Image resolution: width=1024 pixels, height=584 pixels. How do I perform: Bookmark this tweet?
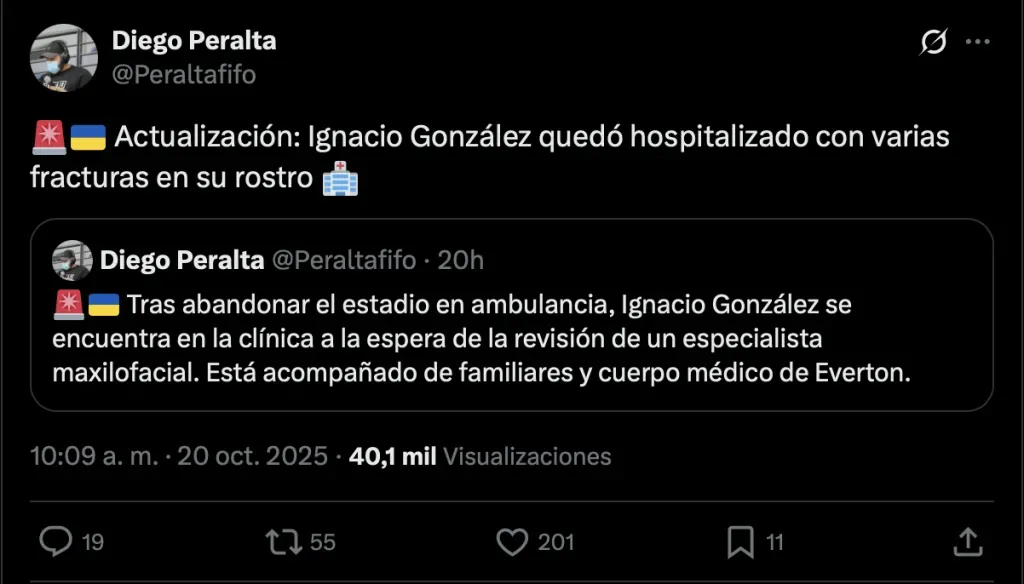[740, 541]
